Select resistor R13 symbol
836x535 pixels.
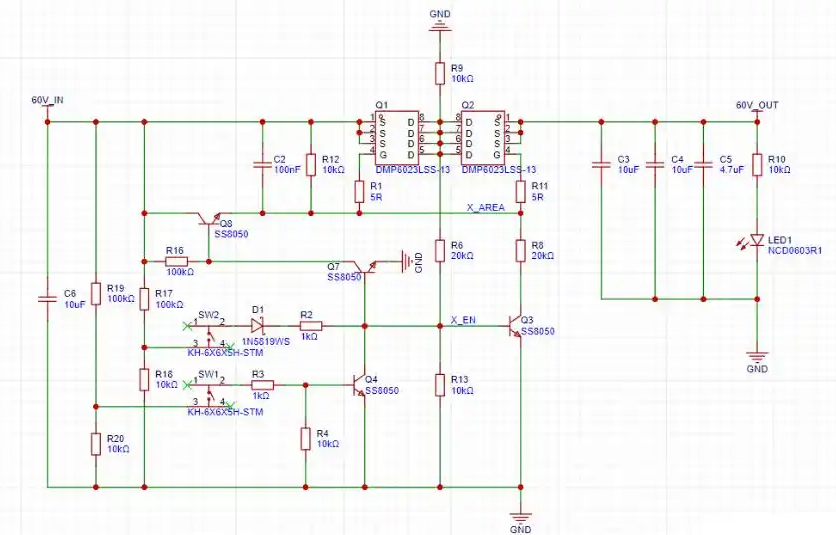click(440, 385)
